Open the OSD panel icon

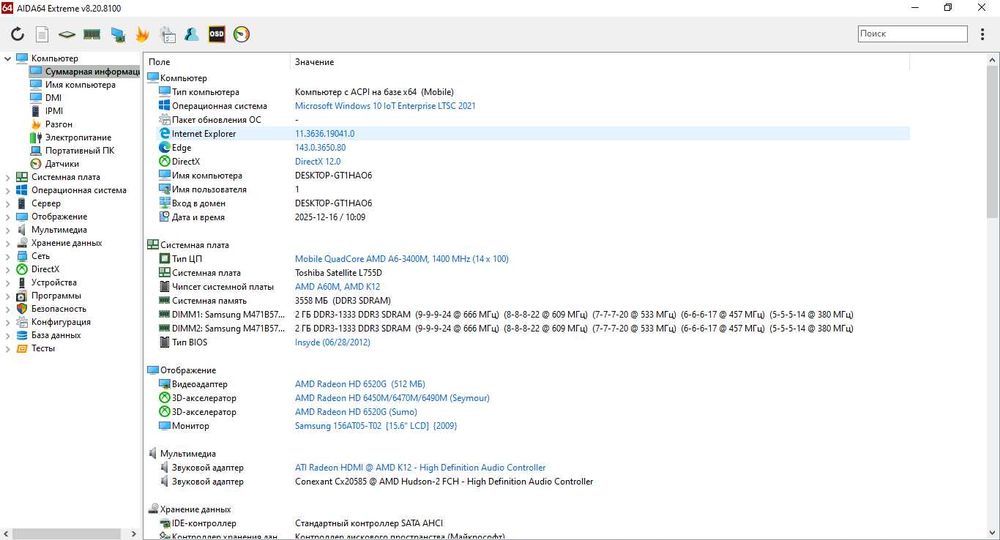click(217, 34)
